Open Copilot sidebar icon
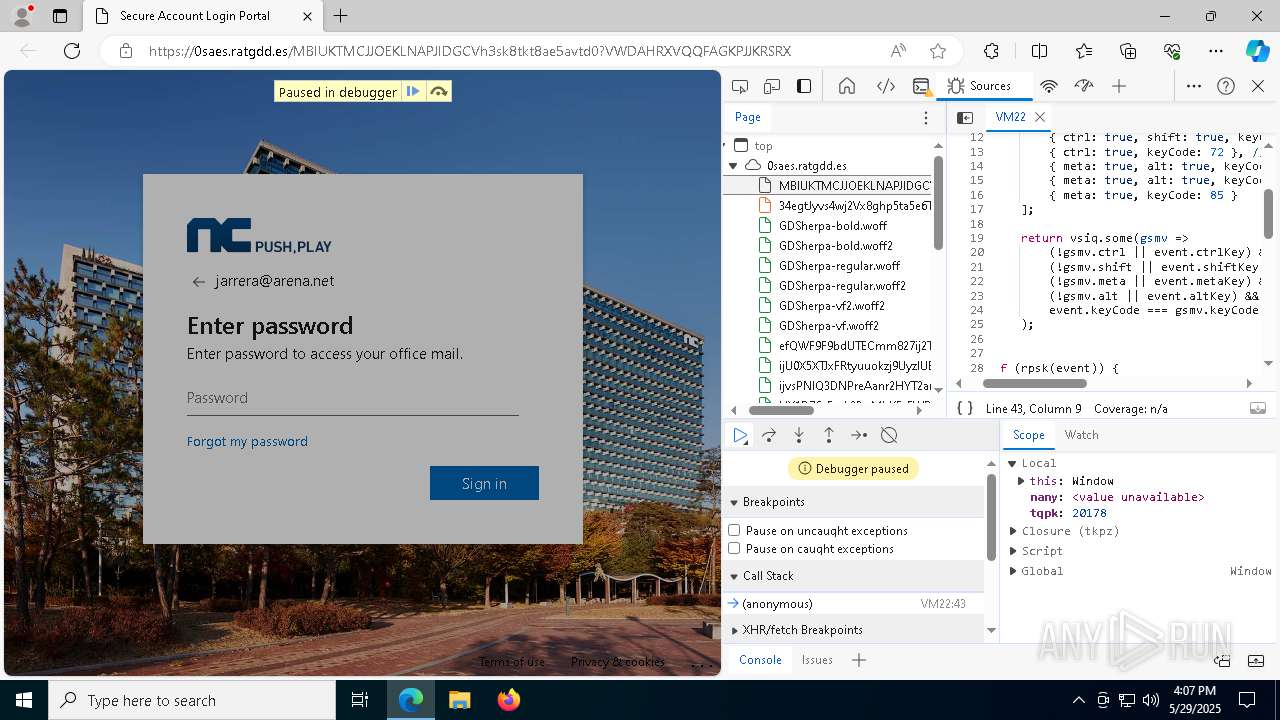Screen dimensions: 1280x720 pyautogui.click(x=1256, y=51)
